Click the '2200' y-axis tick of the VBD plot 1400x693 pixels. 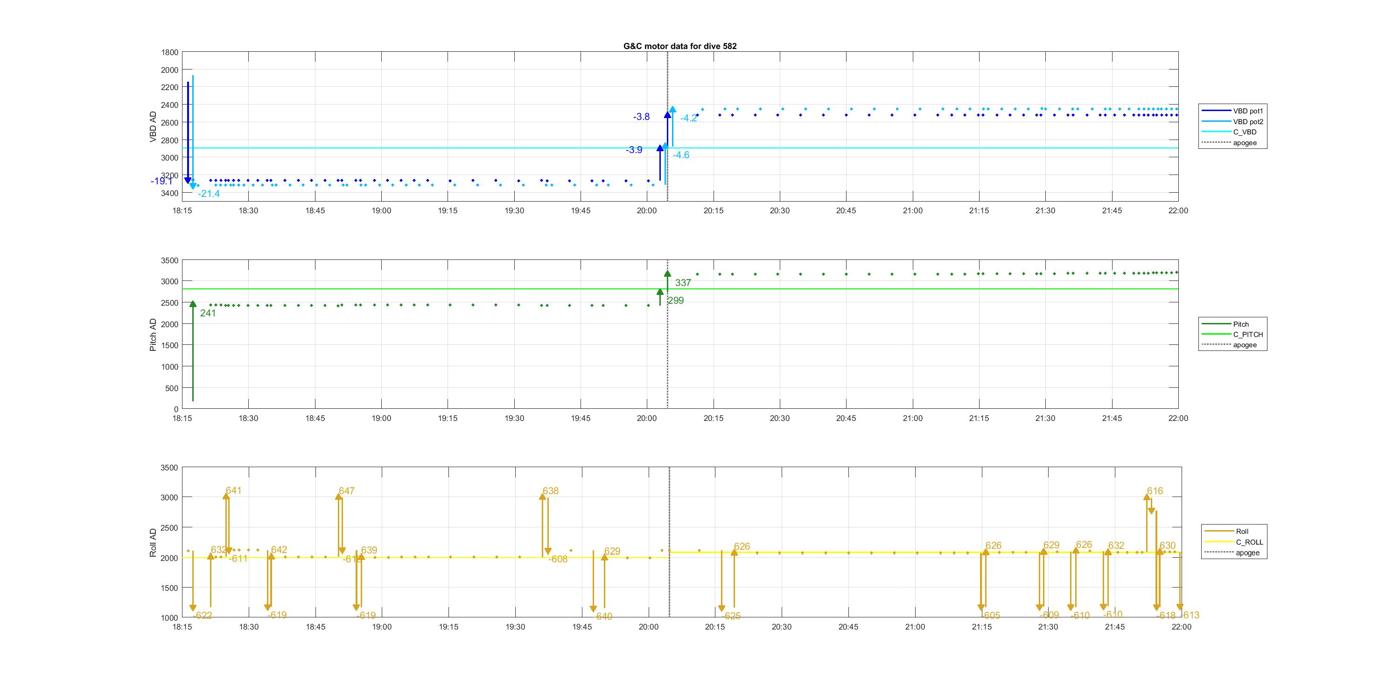pyautogui.click(x=170, y=88)
